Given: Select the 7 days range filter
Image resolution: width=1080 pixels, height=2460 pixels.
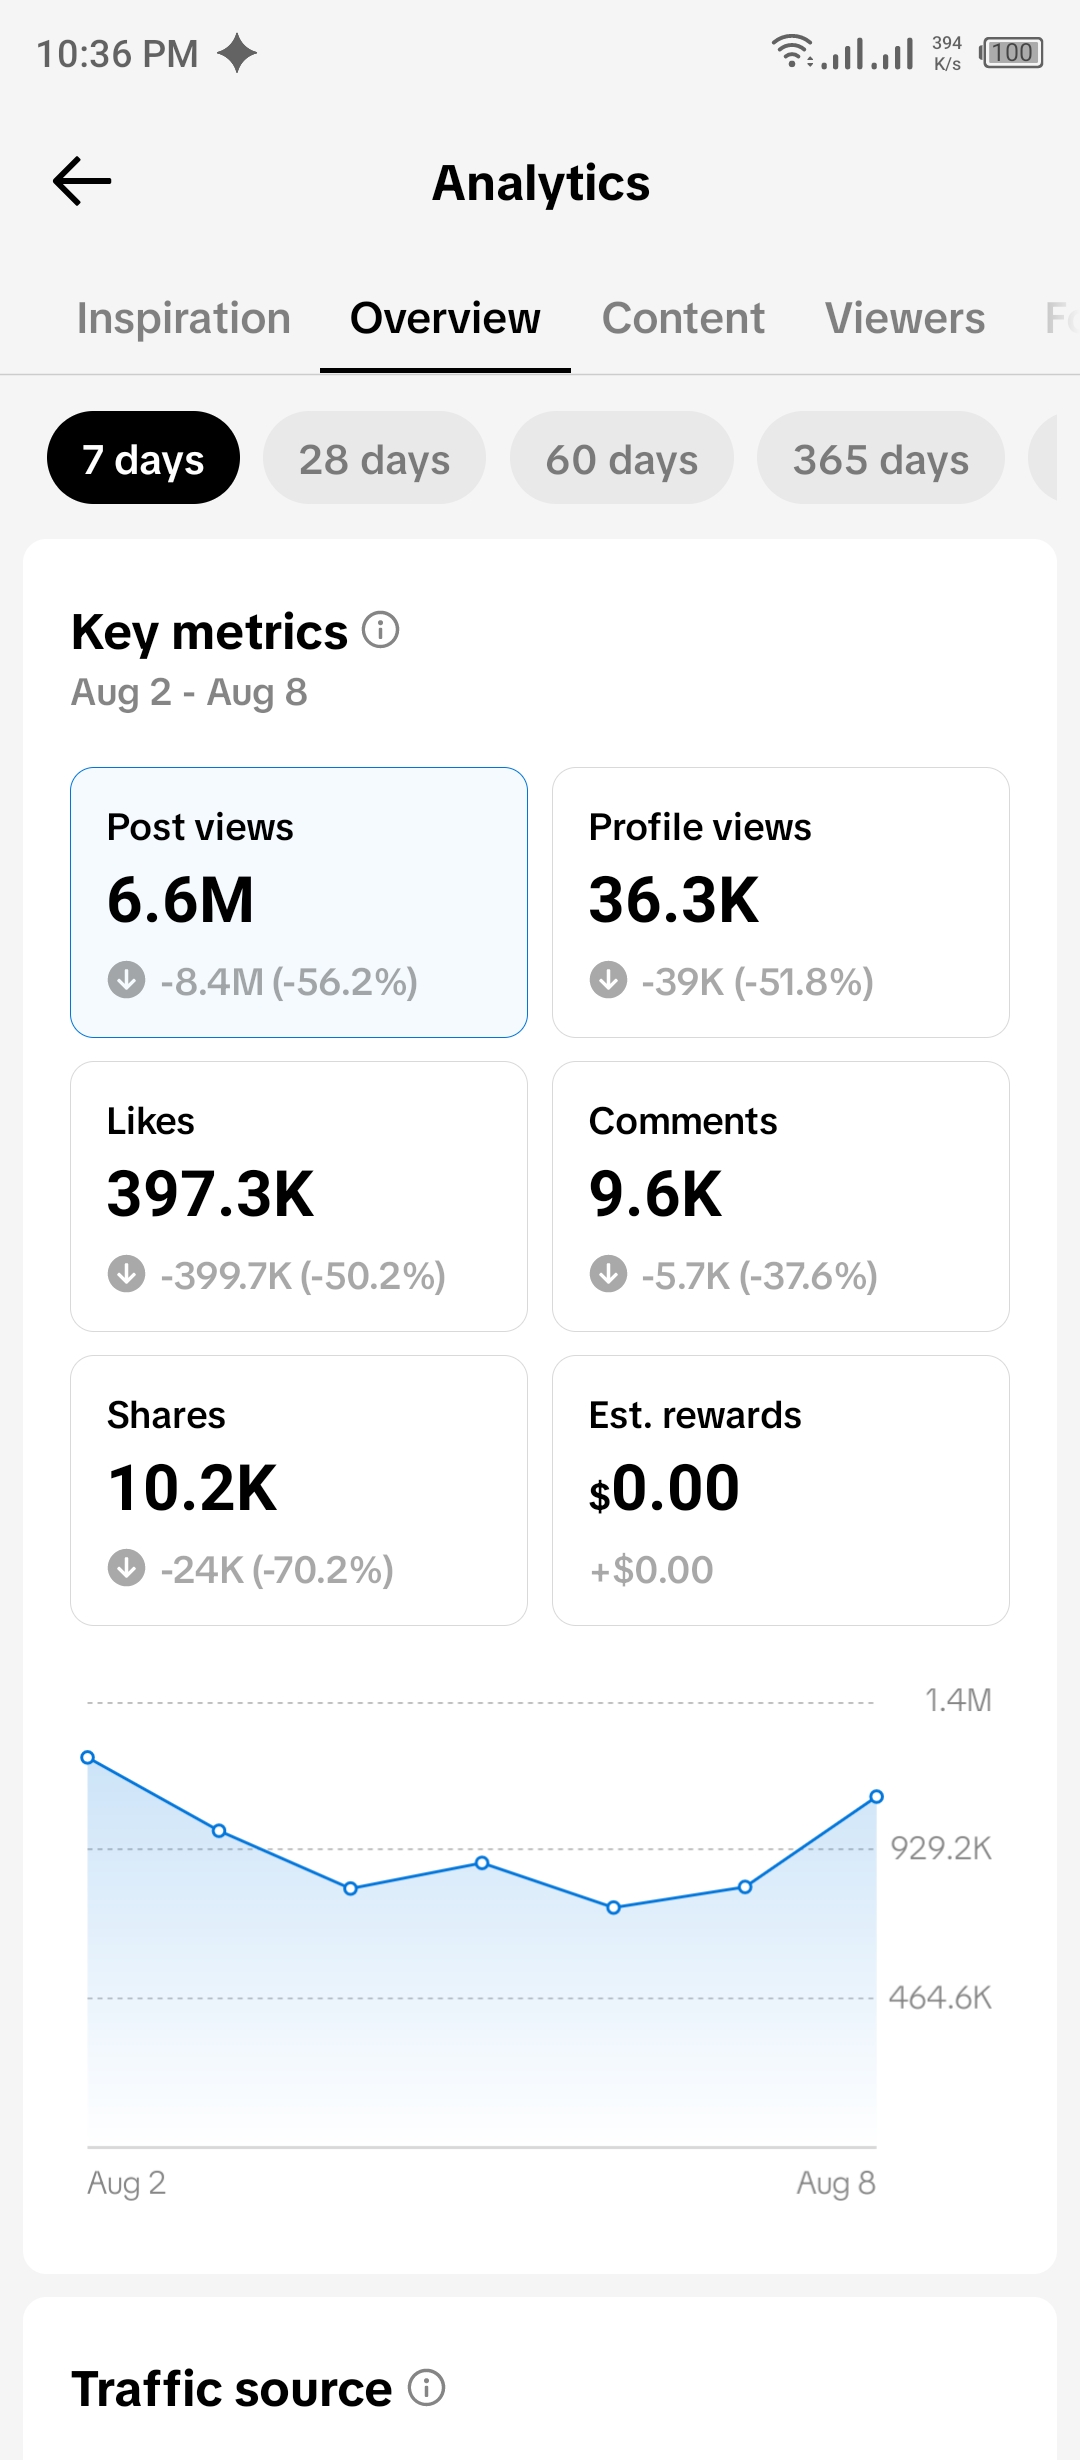Looking at the screenshot, I should (143, 458).
